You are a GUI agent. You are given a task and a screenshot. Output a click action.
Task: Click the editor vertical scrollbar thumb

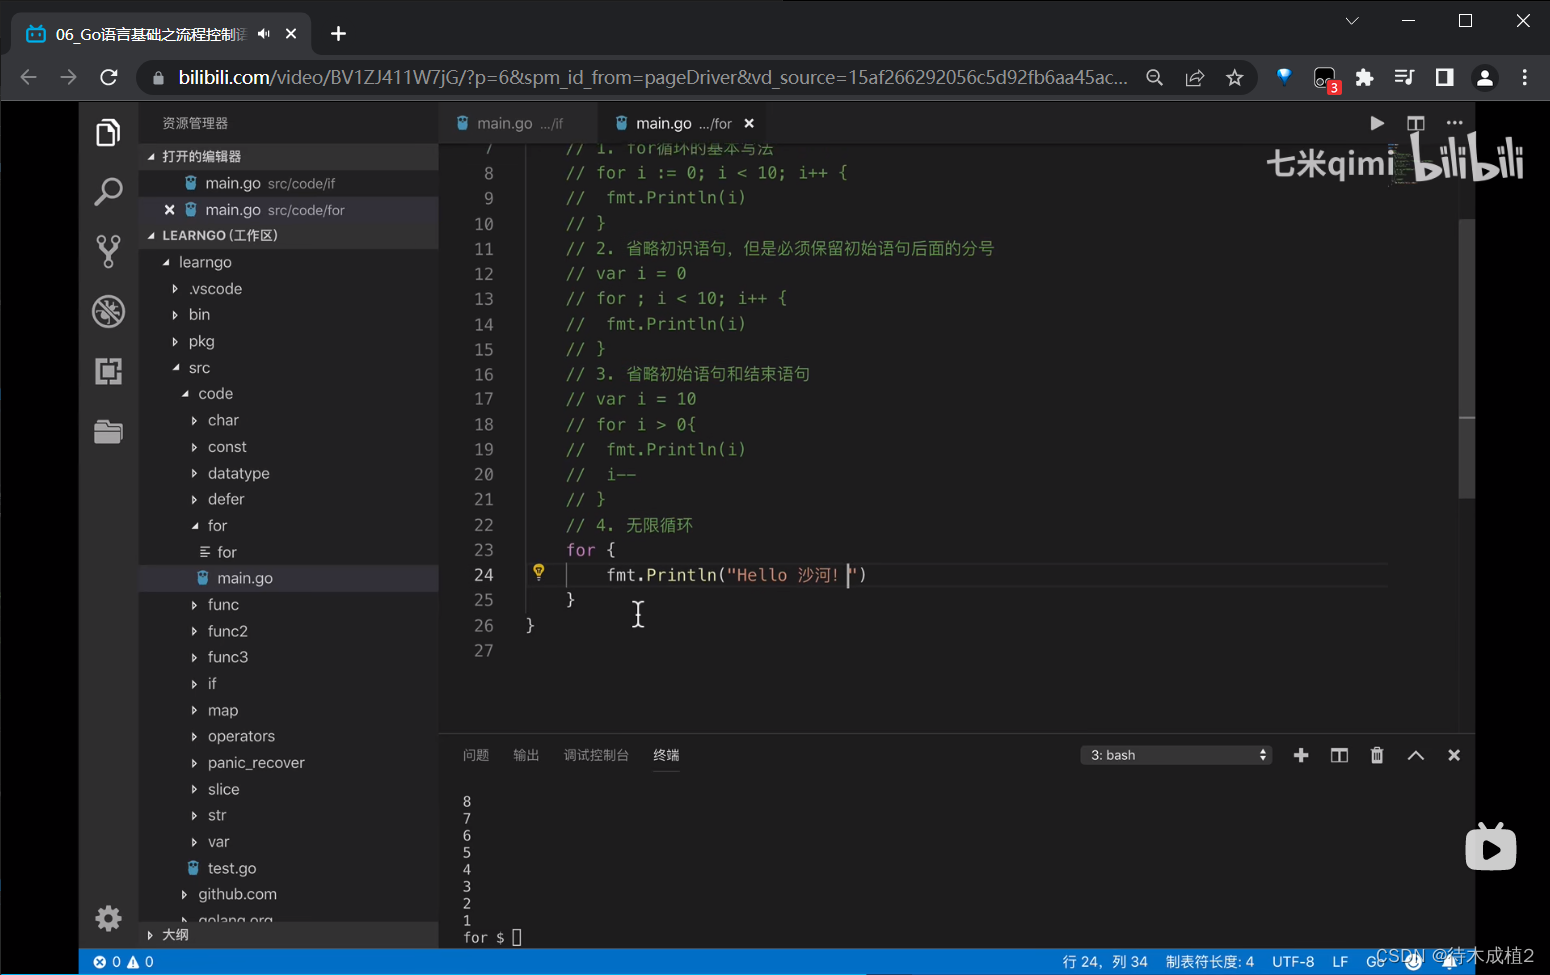coord(1467,358)
